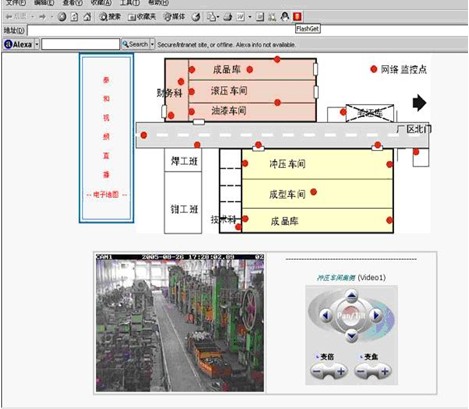Image resolution: width=469 pixels, height=409 pixels.
Task: Tilt camera up with the up arrow
Action: coord(351,296)
